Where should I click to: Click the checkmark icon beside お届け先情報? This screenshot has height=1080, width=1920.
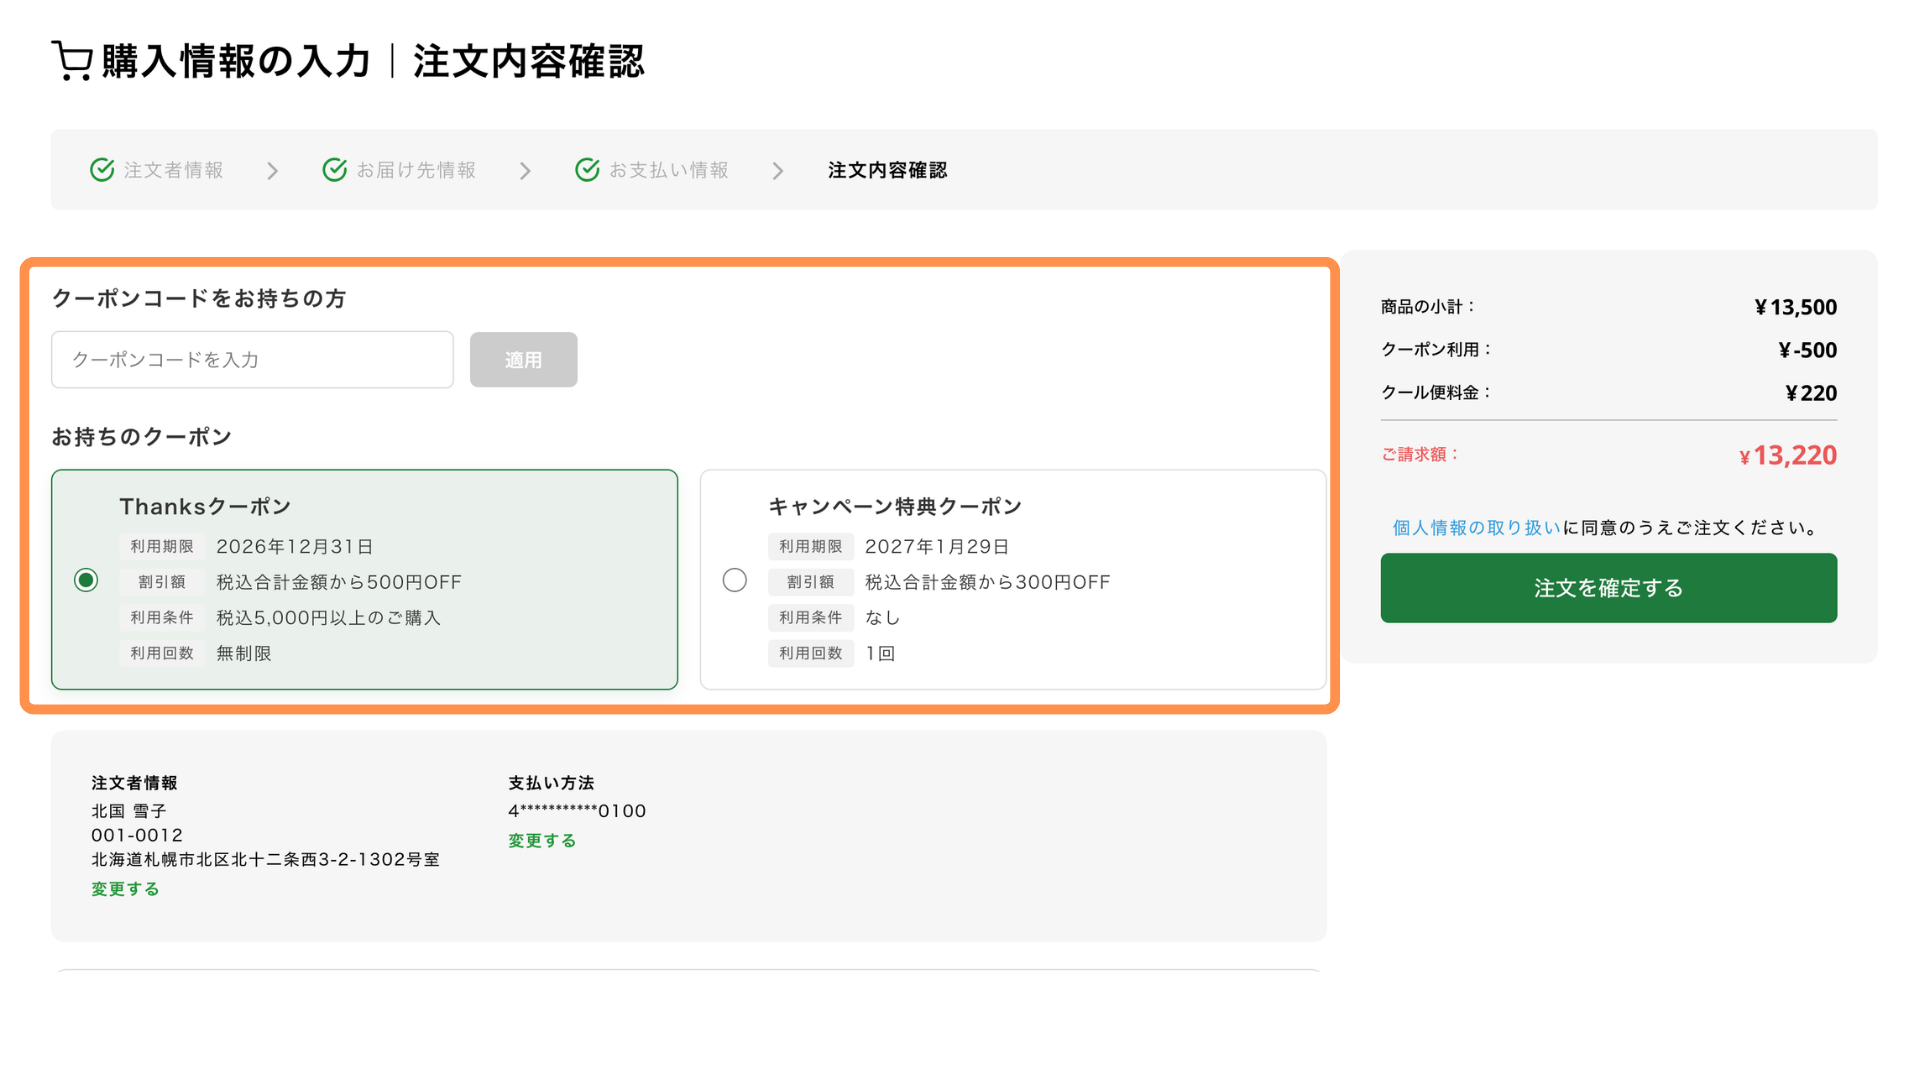[x=335, y=170]
